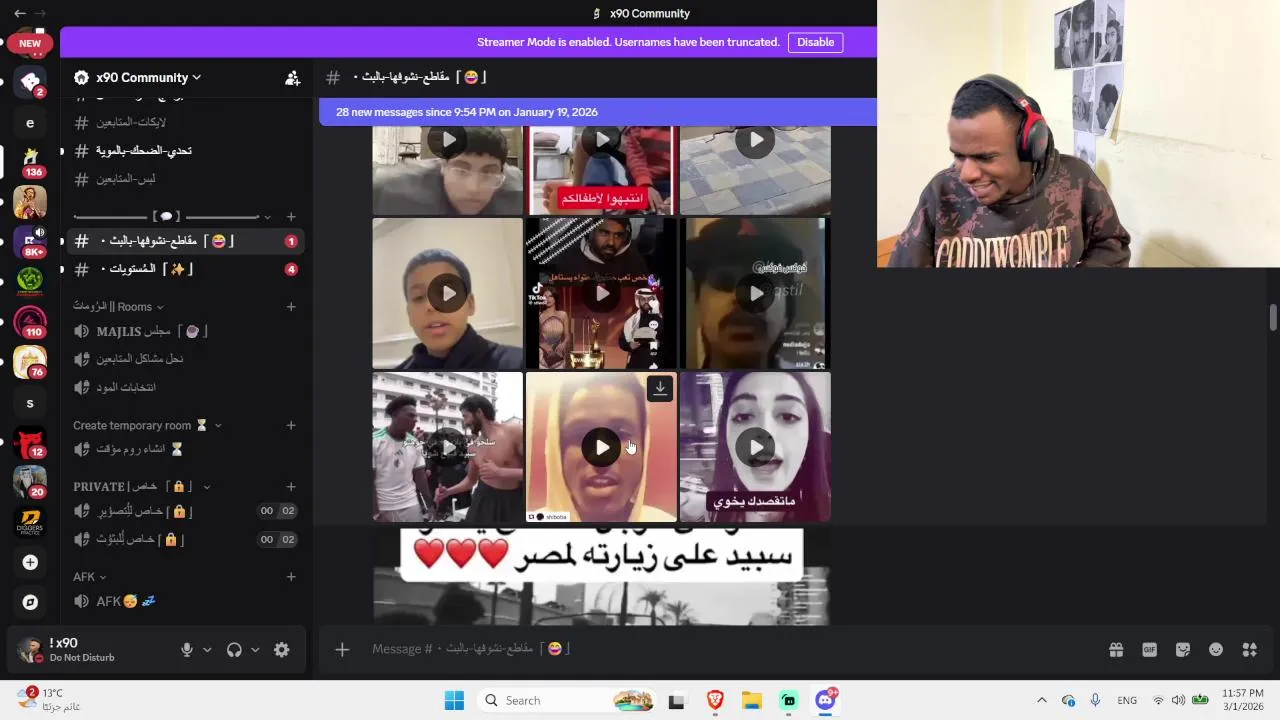Open the server labeled 's' in the sidebar

[30, 403]
